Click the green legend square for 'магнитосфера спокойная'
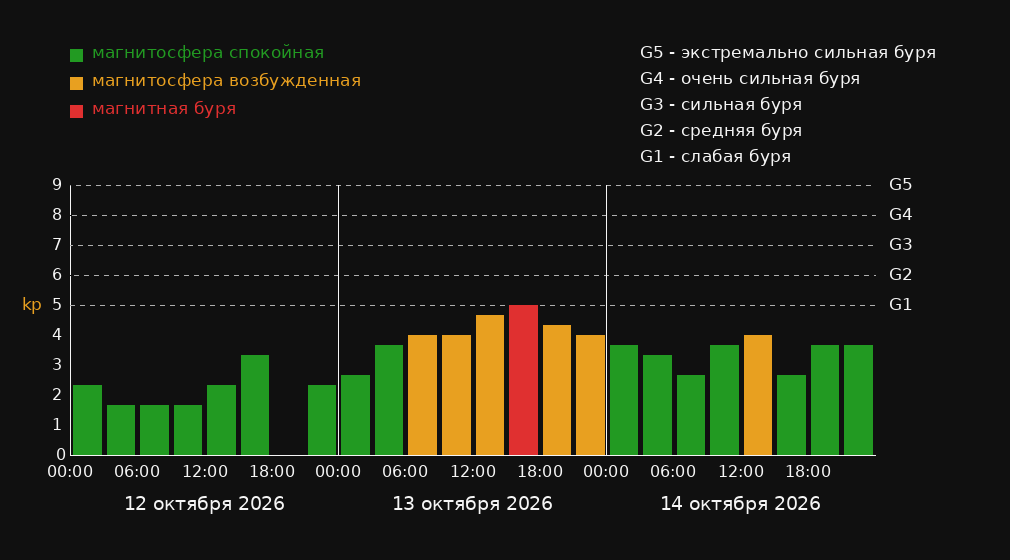This screenshot has height=560, width=1010. (76, 55)
